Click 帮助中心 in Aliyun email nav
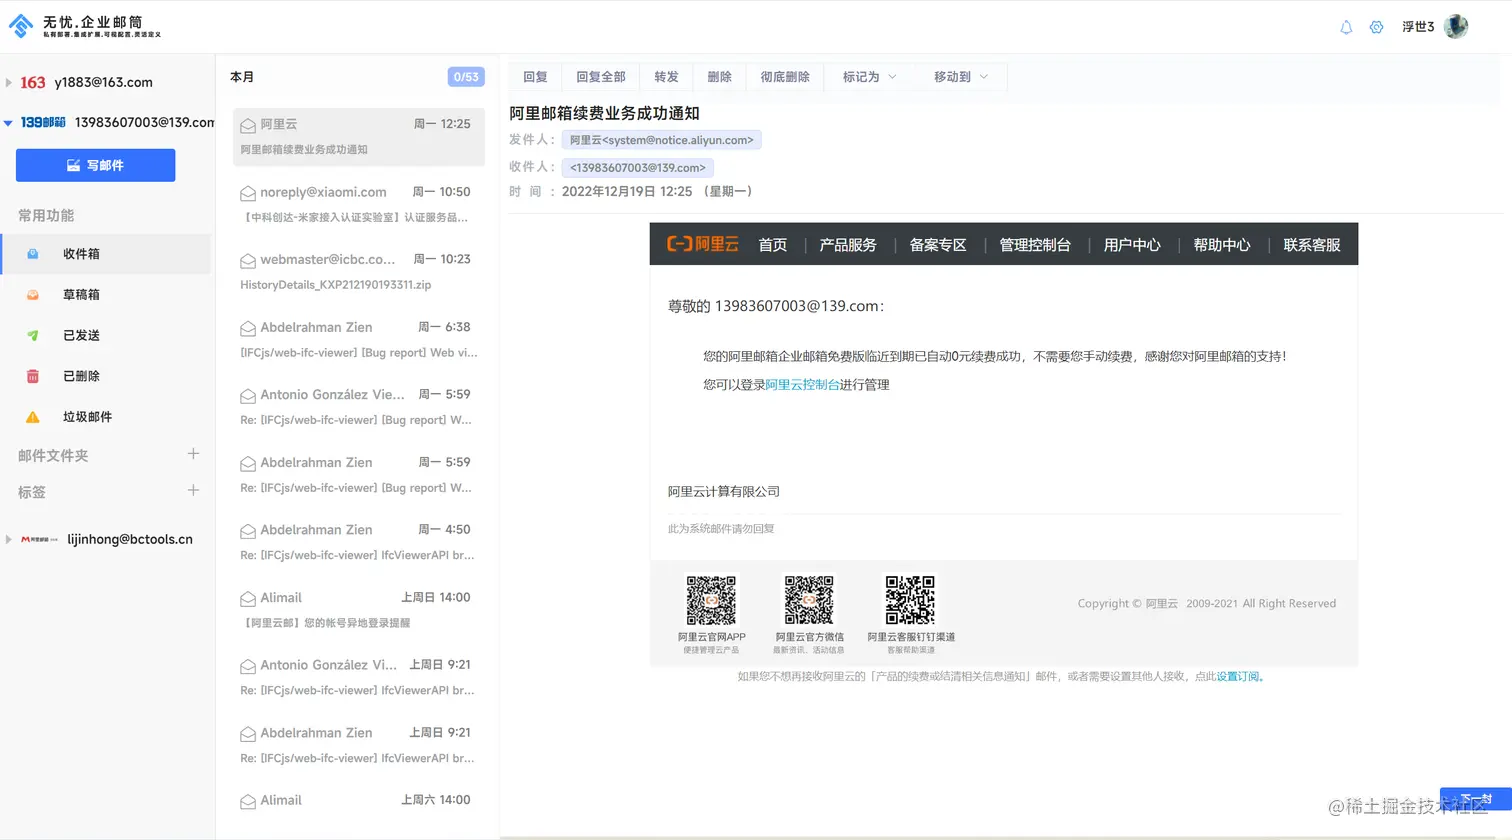 coord(1222,245)
